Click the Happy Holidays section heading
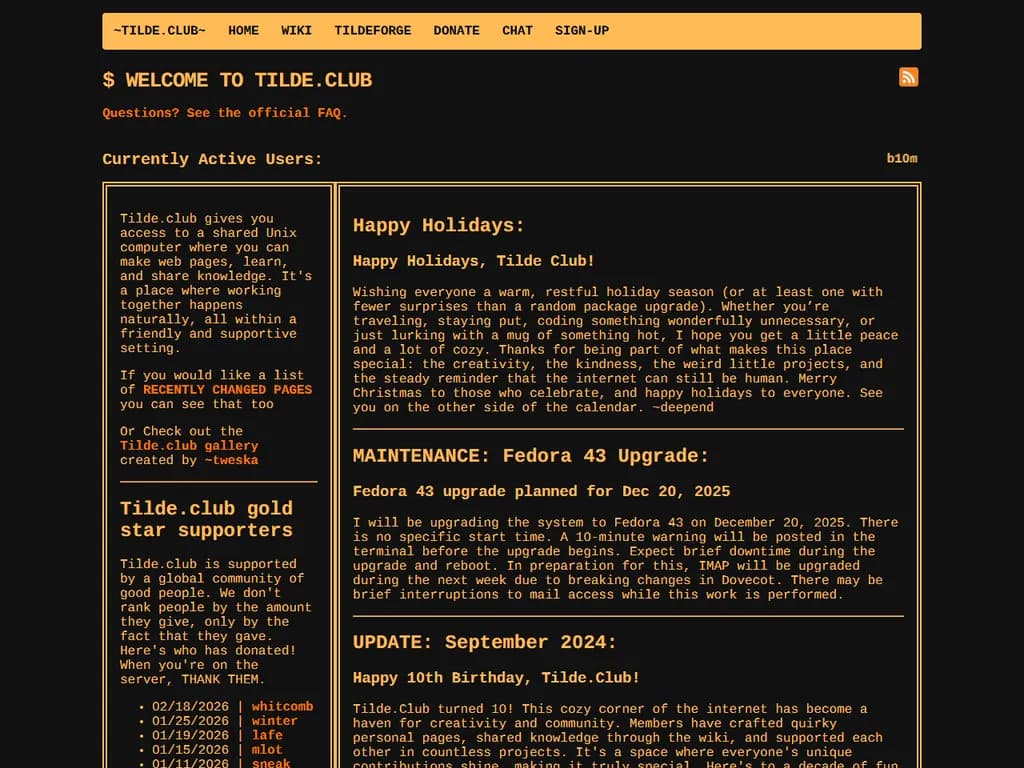1024x768 pixels. coord(438,226)
